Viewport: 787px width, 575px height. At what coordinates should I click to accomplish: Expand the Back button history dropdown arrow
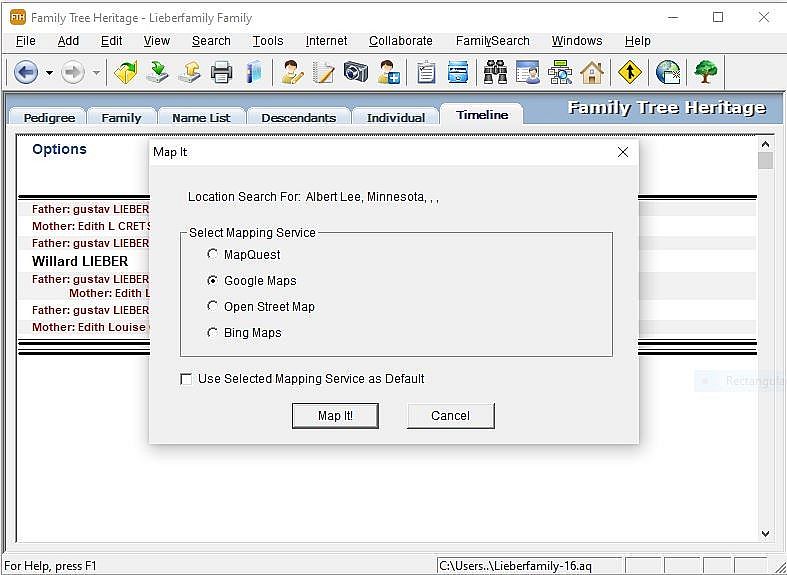coord(49,72)
